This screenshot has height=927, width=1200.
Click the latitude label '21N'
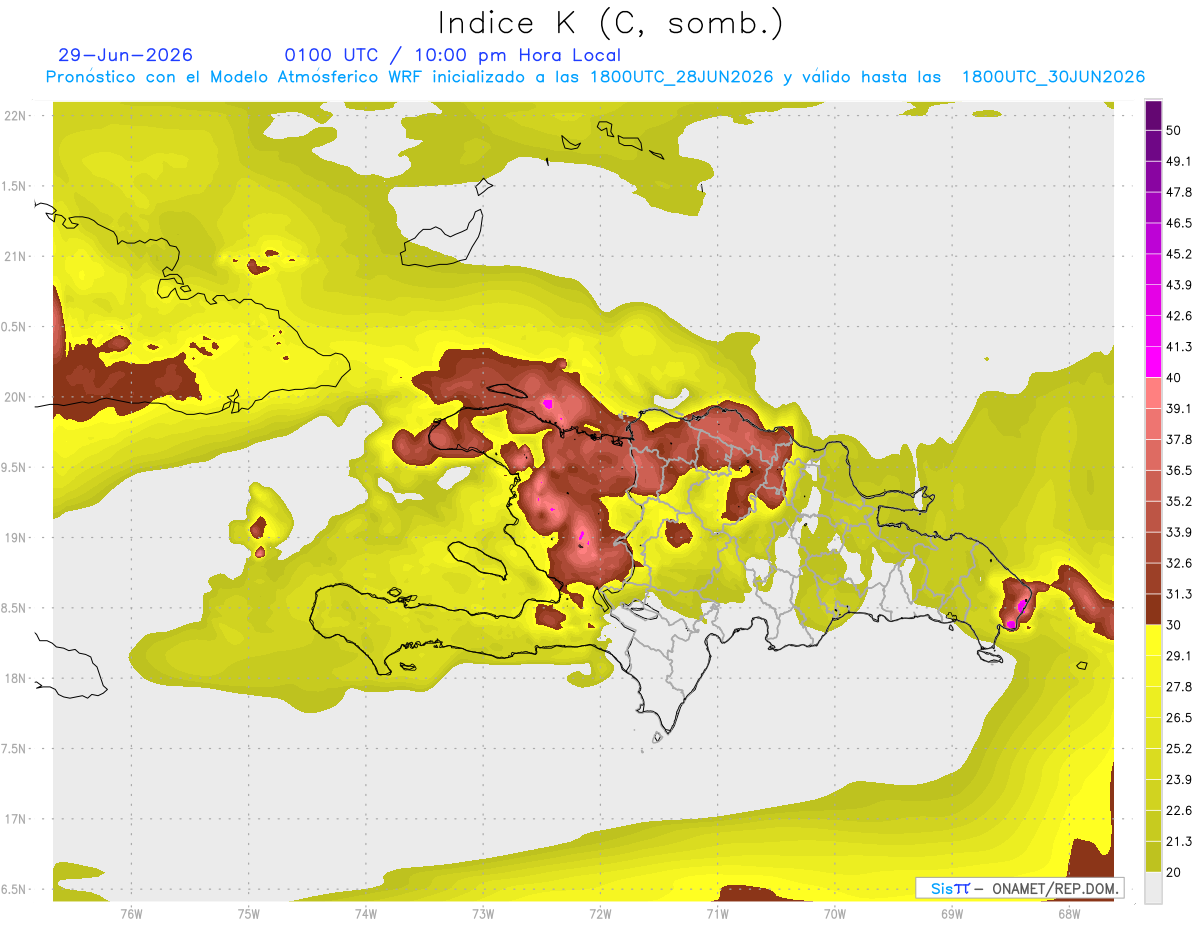(x=17, y=256)
